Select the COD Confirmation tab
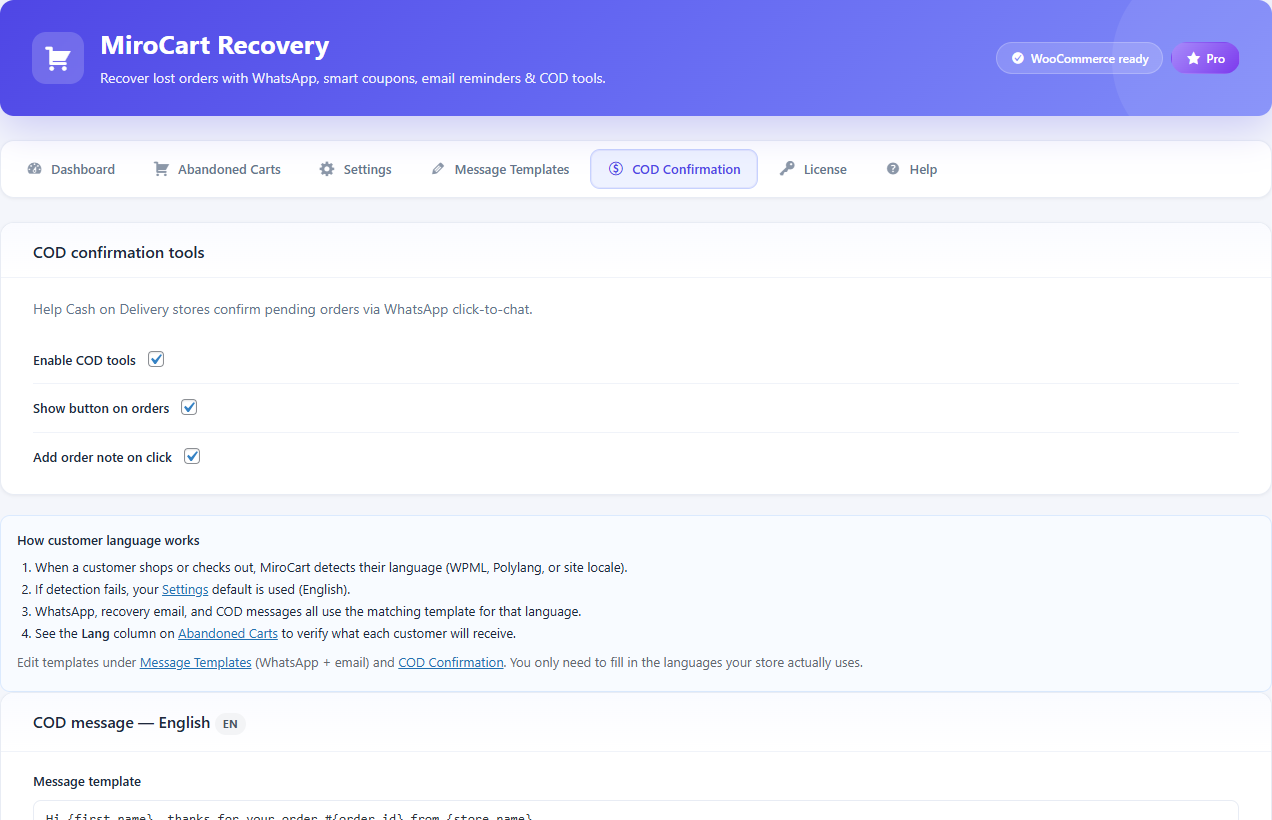 point(674,169)
